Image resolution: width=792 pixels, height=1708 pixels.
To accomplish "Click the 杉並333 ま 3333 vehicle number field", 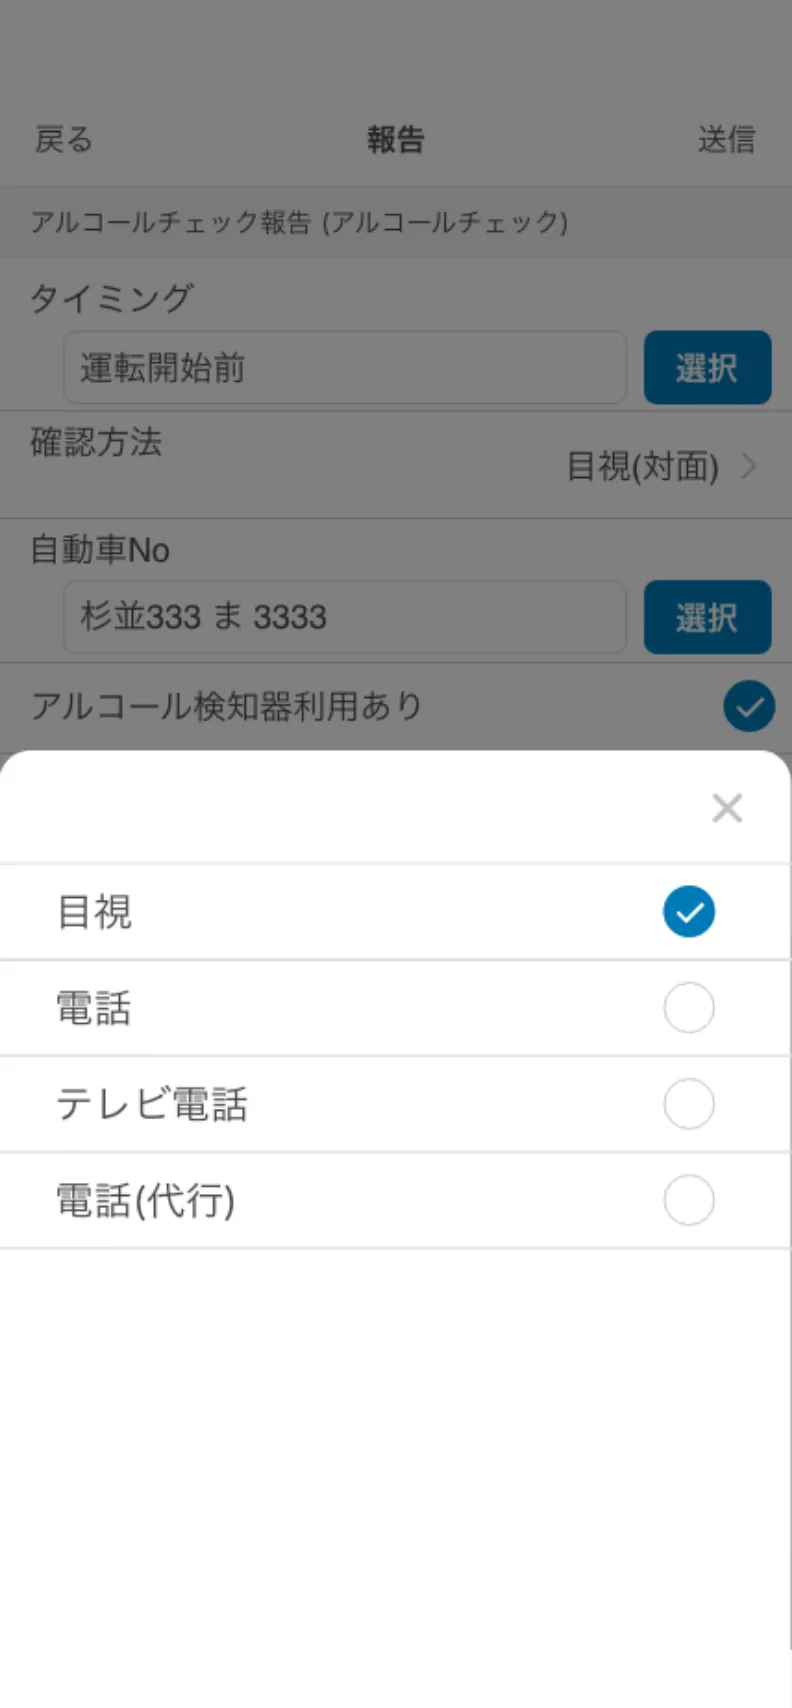I will (345, 617).
